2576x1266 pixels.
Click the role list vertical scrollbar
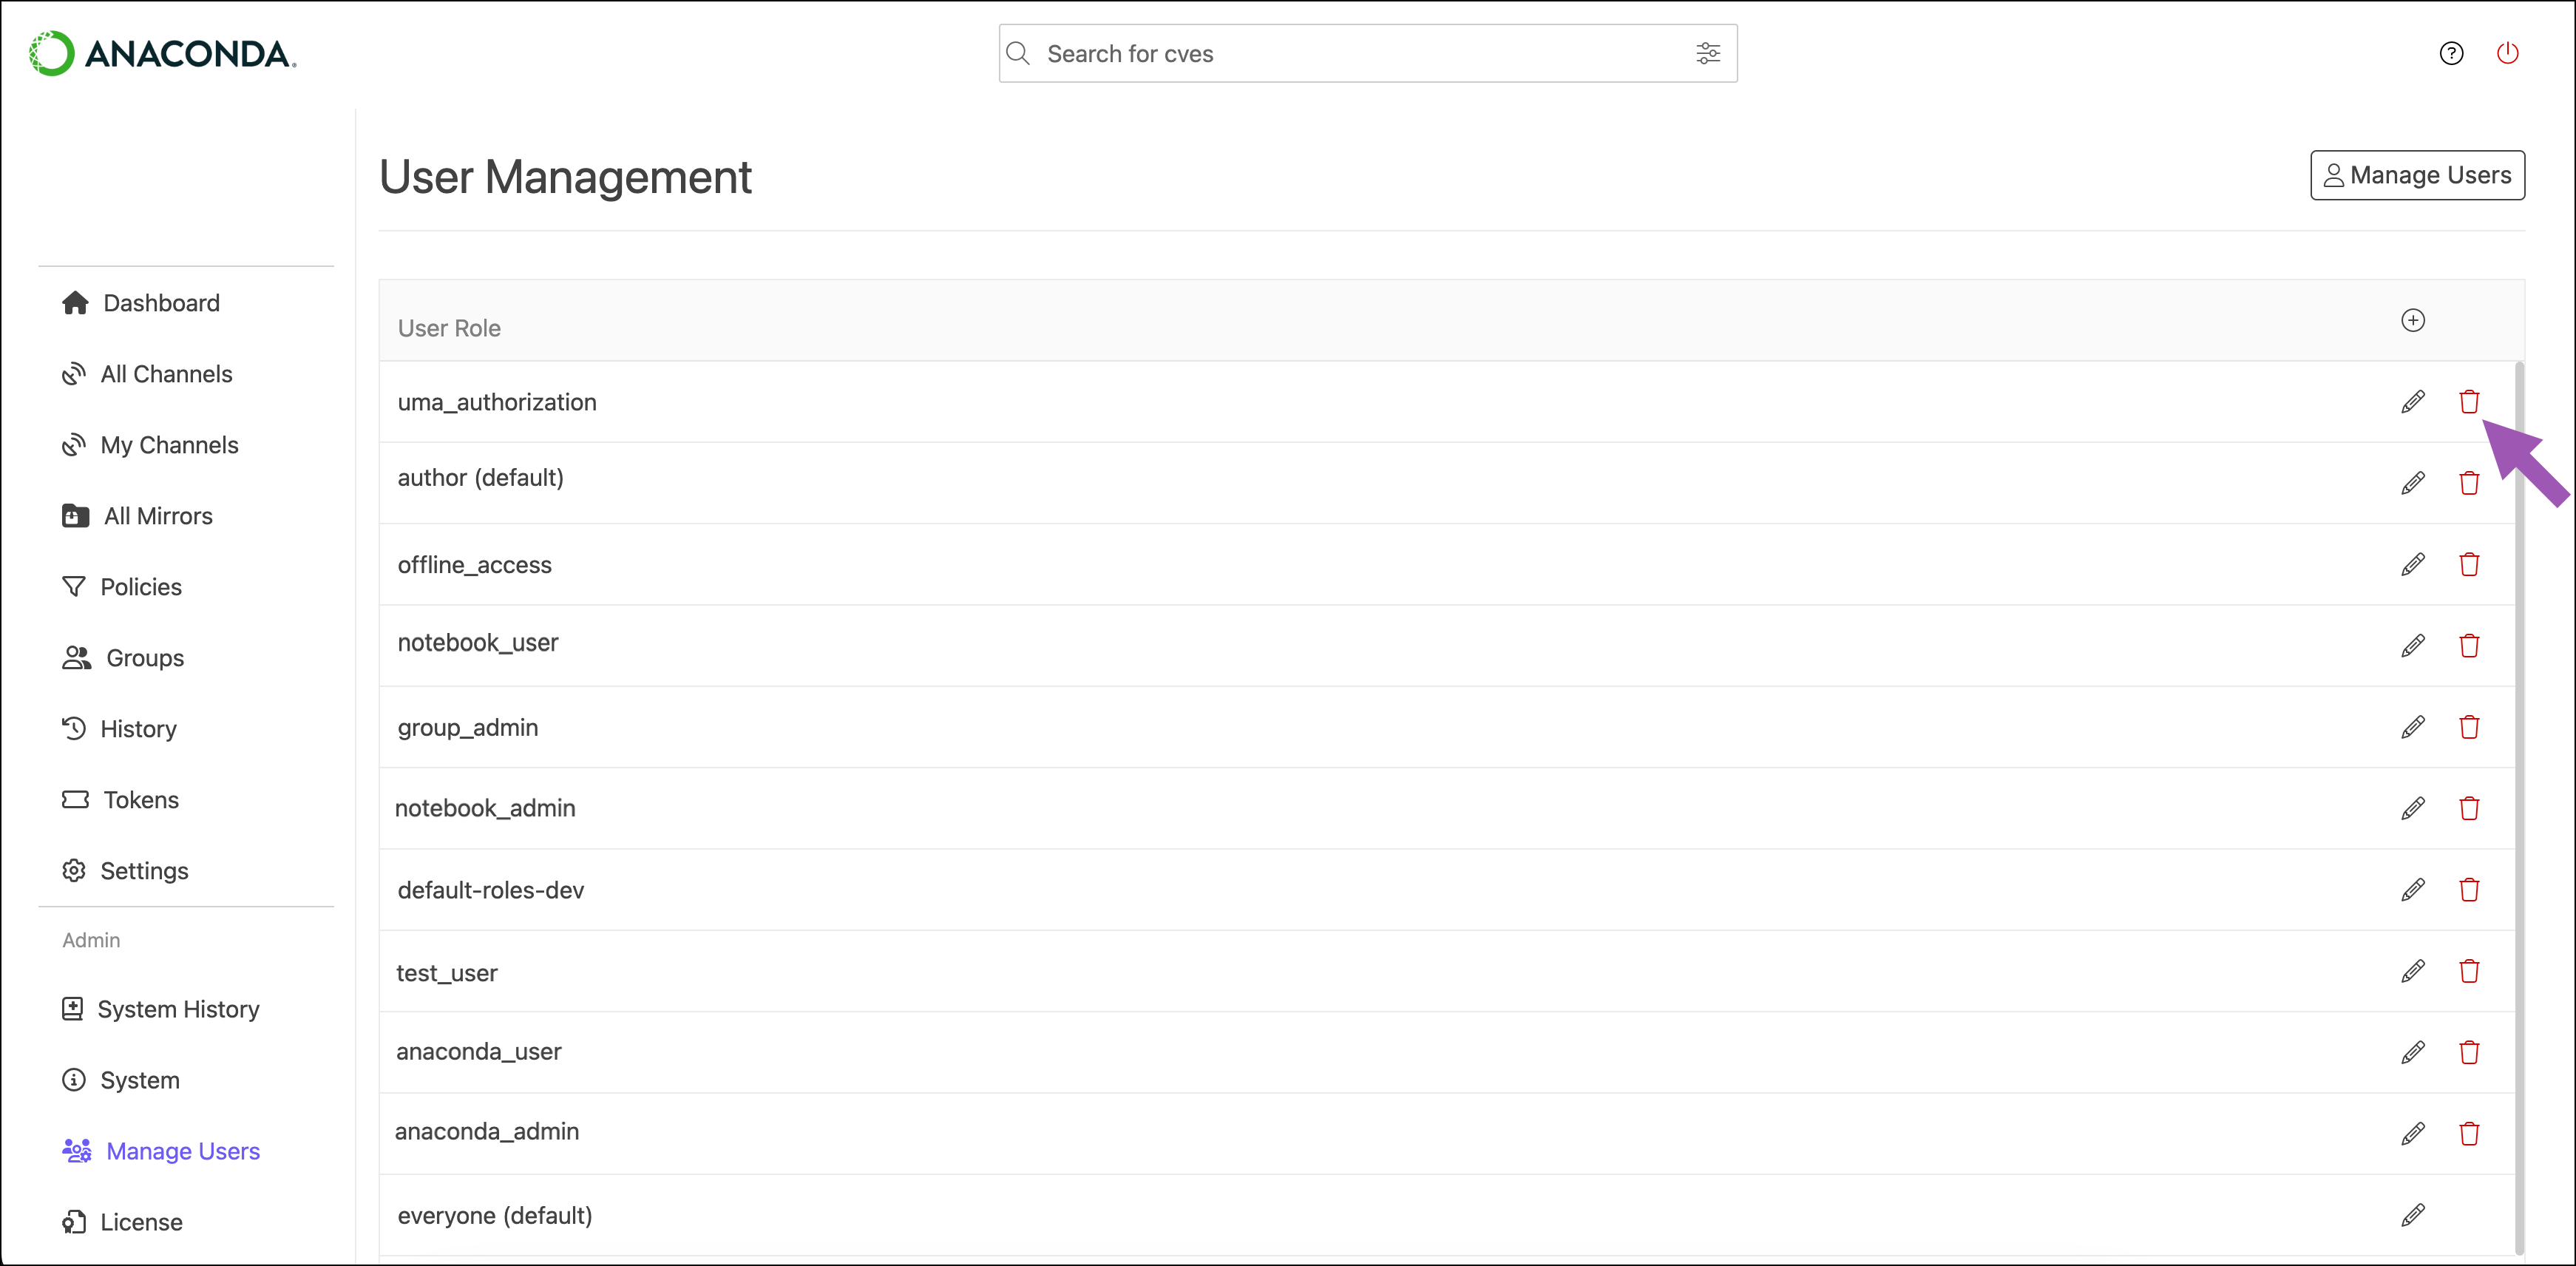coord(2519,800)
